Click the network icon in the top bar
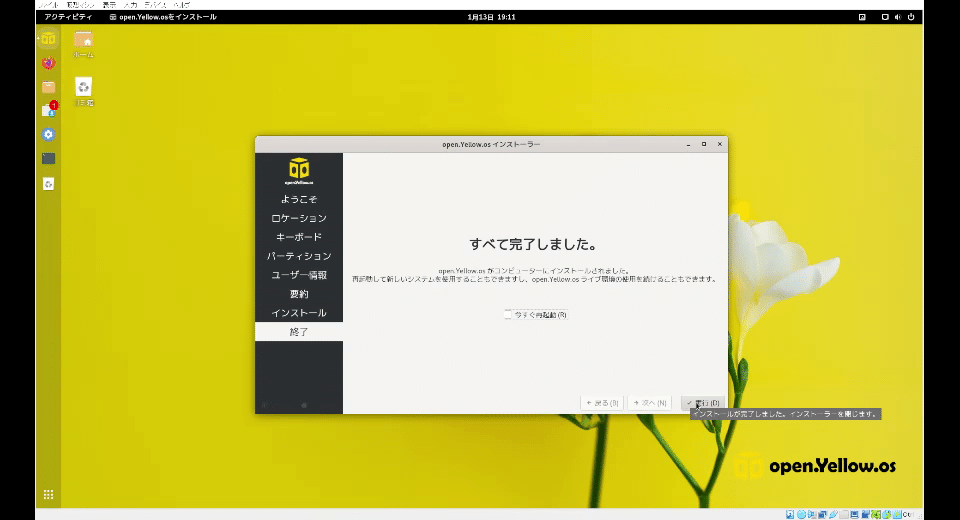Screen dimensions: 960x520 click(885, 17)
